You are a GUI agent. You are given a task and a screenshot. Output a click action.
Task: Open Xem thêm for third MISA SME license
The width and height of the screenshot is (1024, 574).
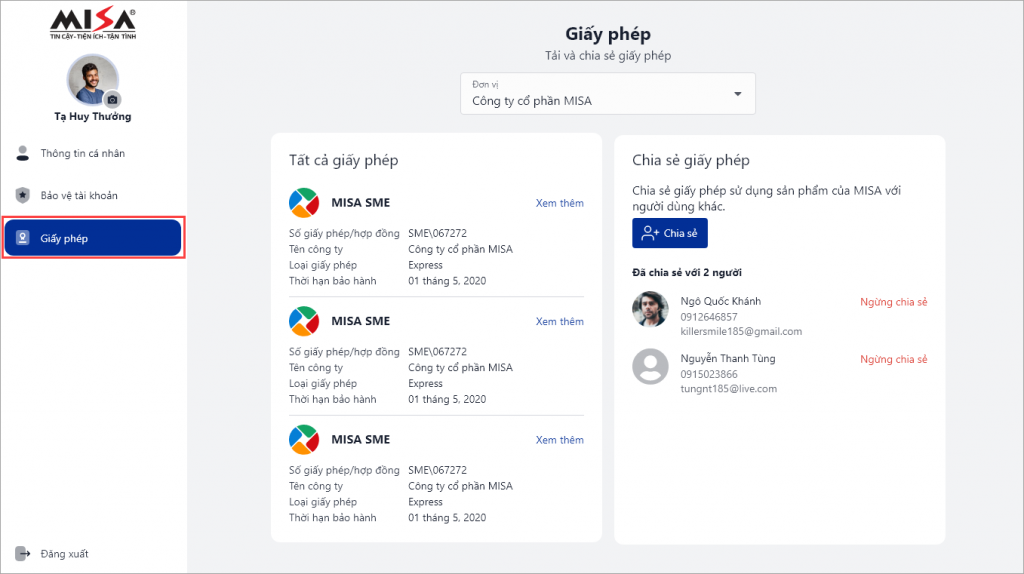[x=560, y=440]
